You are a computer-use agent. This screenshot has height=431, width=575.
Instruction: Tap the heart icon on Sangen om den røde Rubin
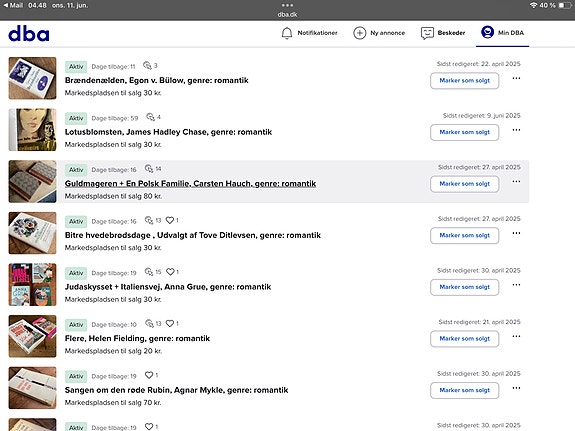click(149, 375)
